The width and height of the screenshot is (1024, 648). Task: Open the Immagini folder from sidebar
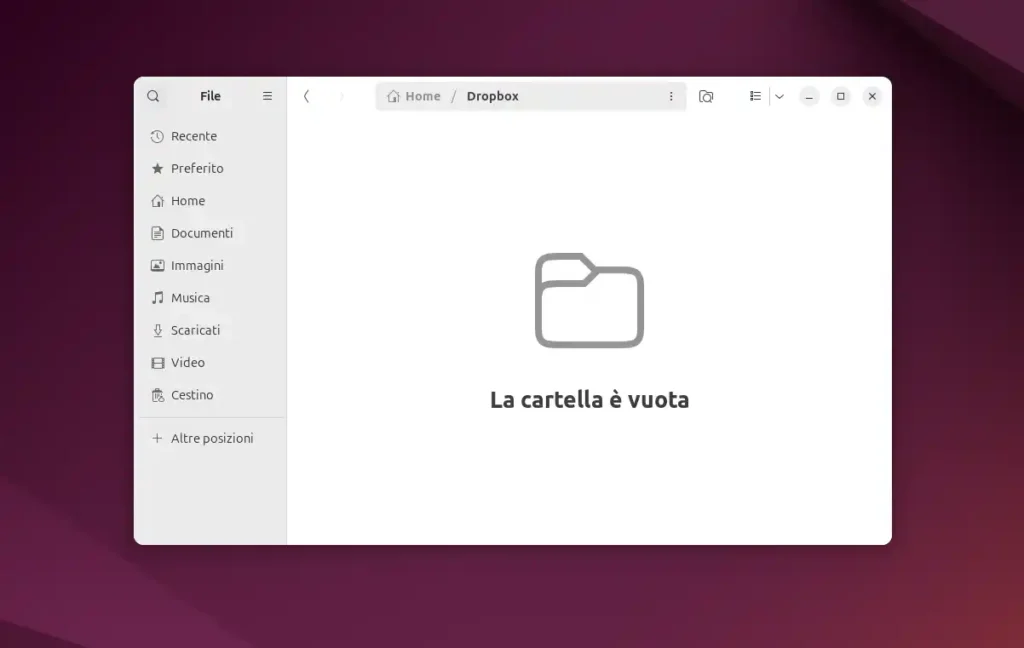tap(200, 265)
